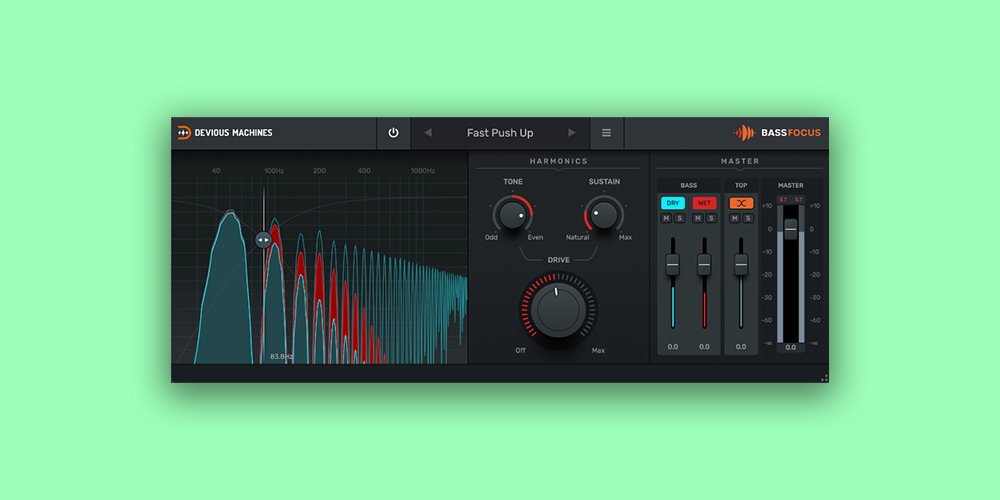Click the Bass wet value field
The image size is (1000, 500).
coord(704,347)
